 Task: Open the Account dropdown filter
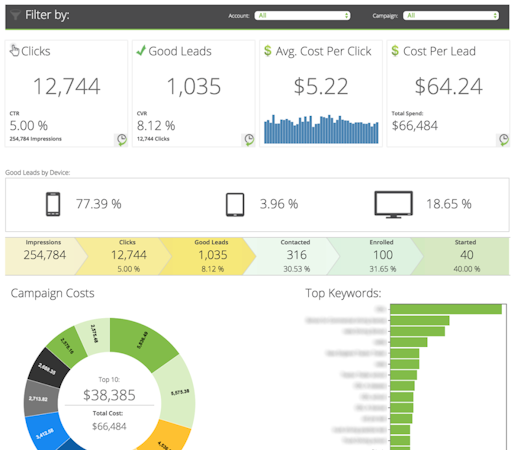click(x=302, y=15)
